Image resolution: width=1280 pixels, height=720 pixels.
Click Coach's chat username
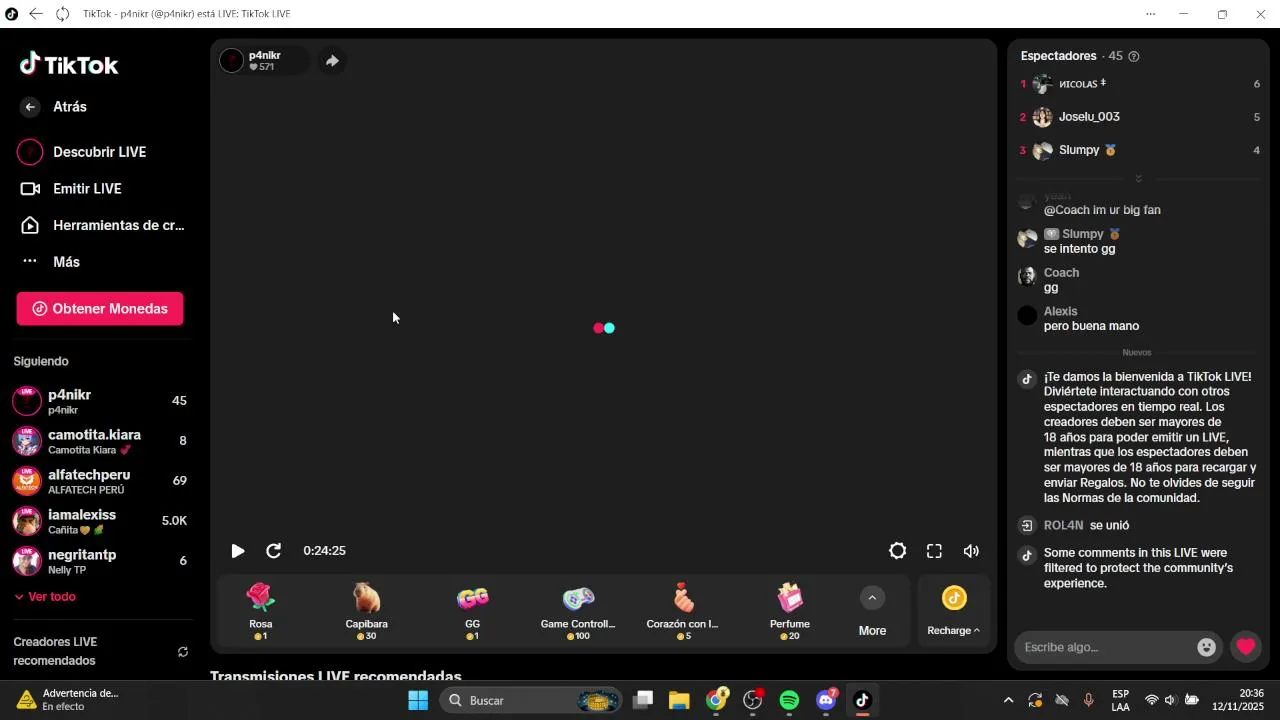pos(1061,273)
